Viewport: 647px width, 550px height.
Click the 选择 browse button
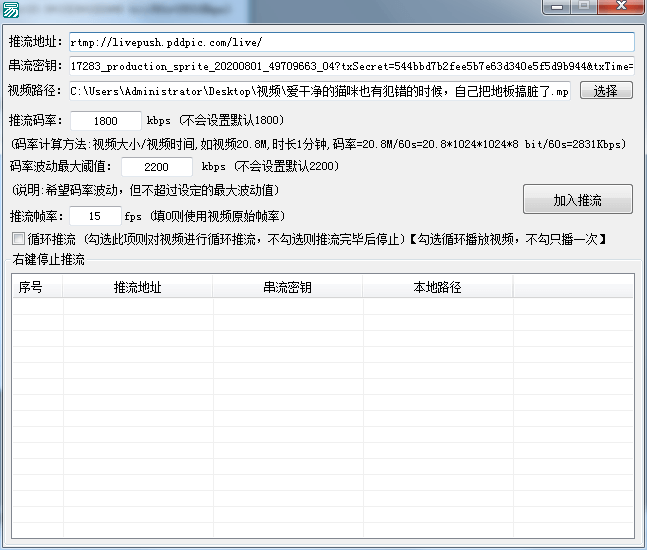(606, 91)
